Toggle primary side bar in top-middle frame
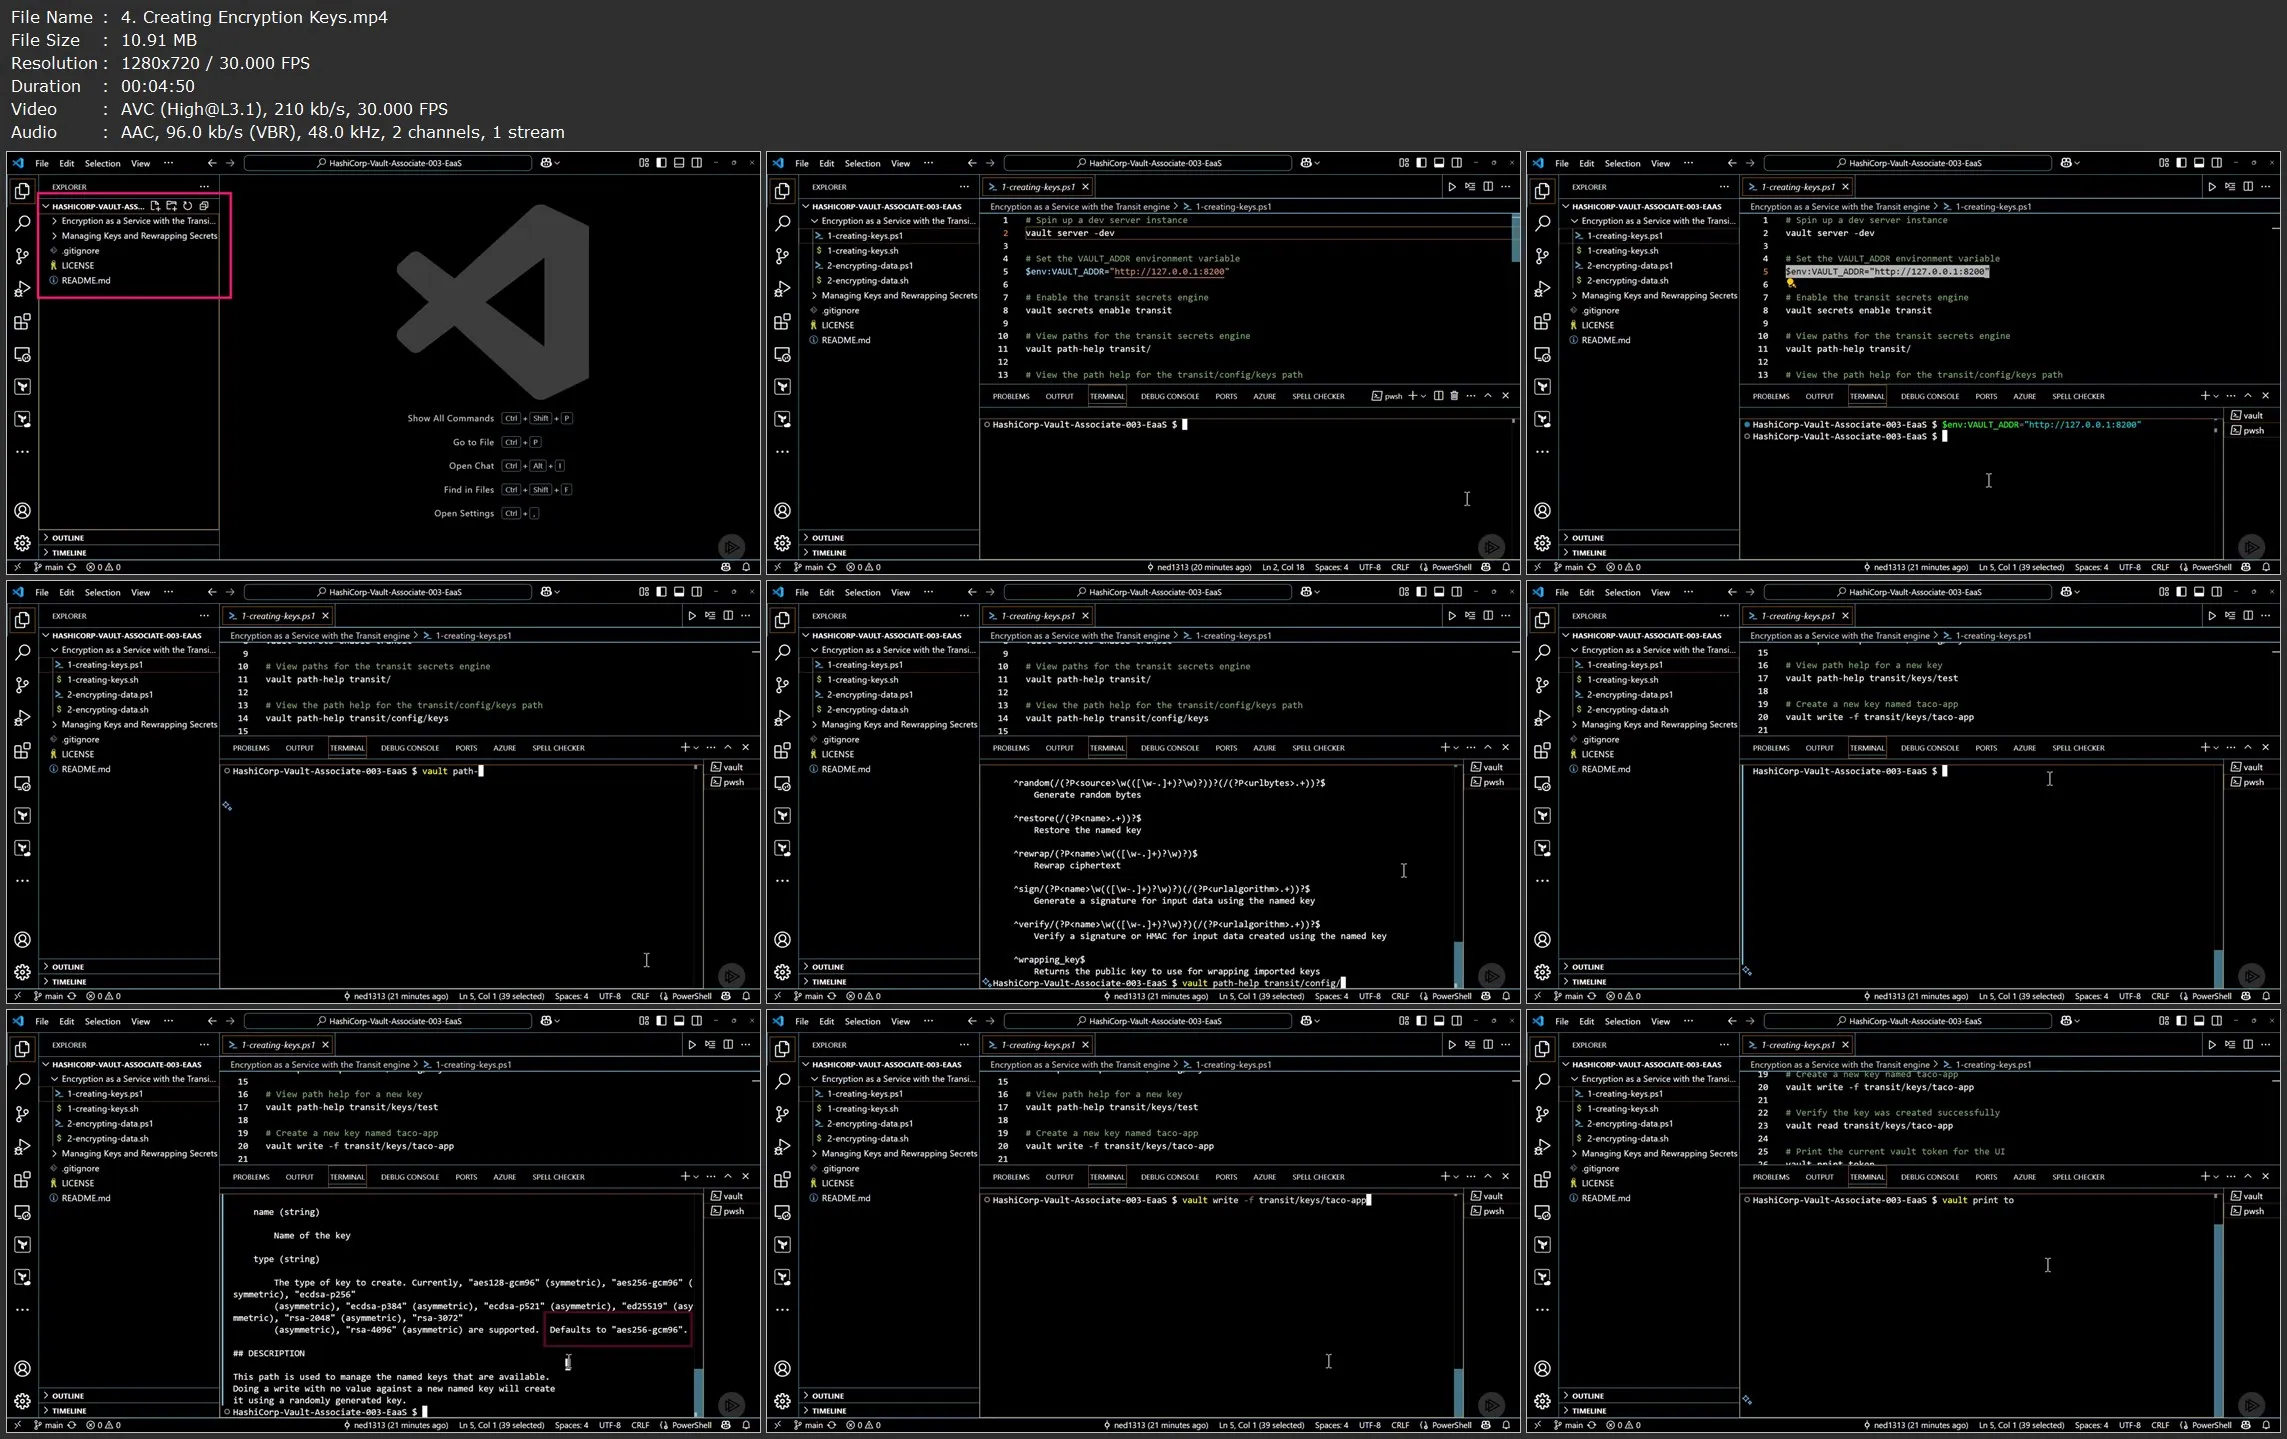 [1421, 163]
